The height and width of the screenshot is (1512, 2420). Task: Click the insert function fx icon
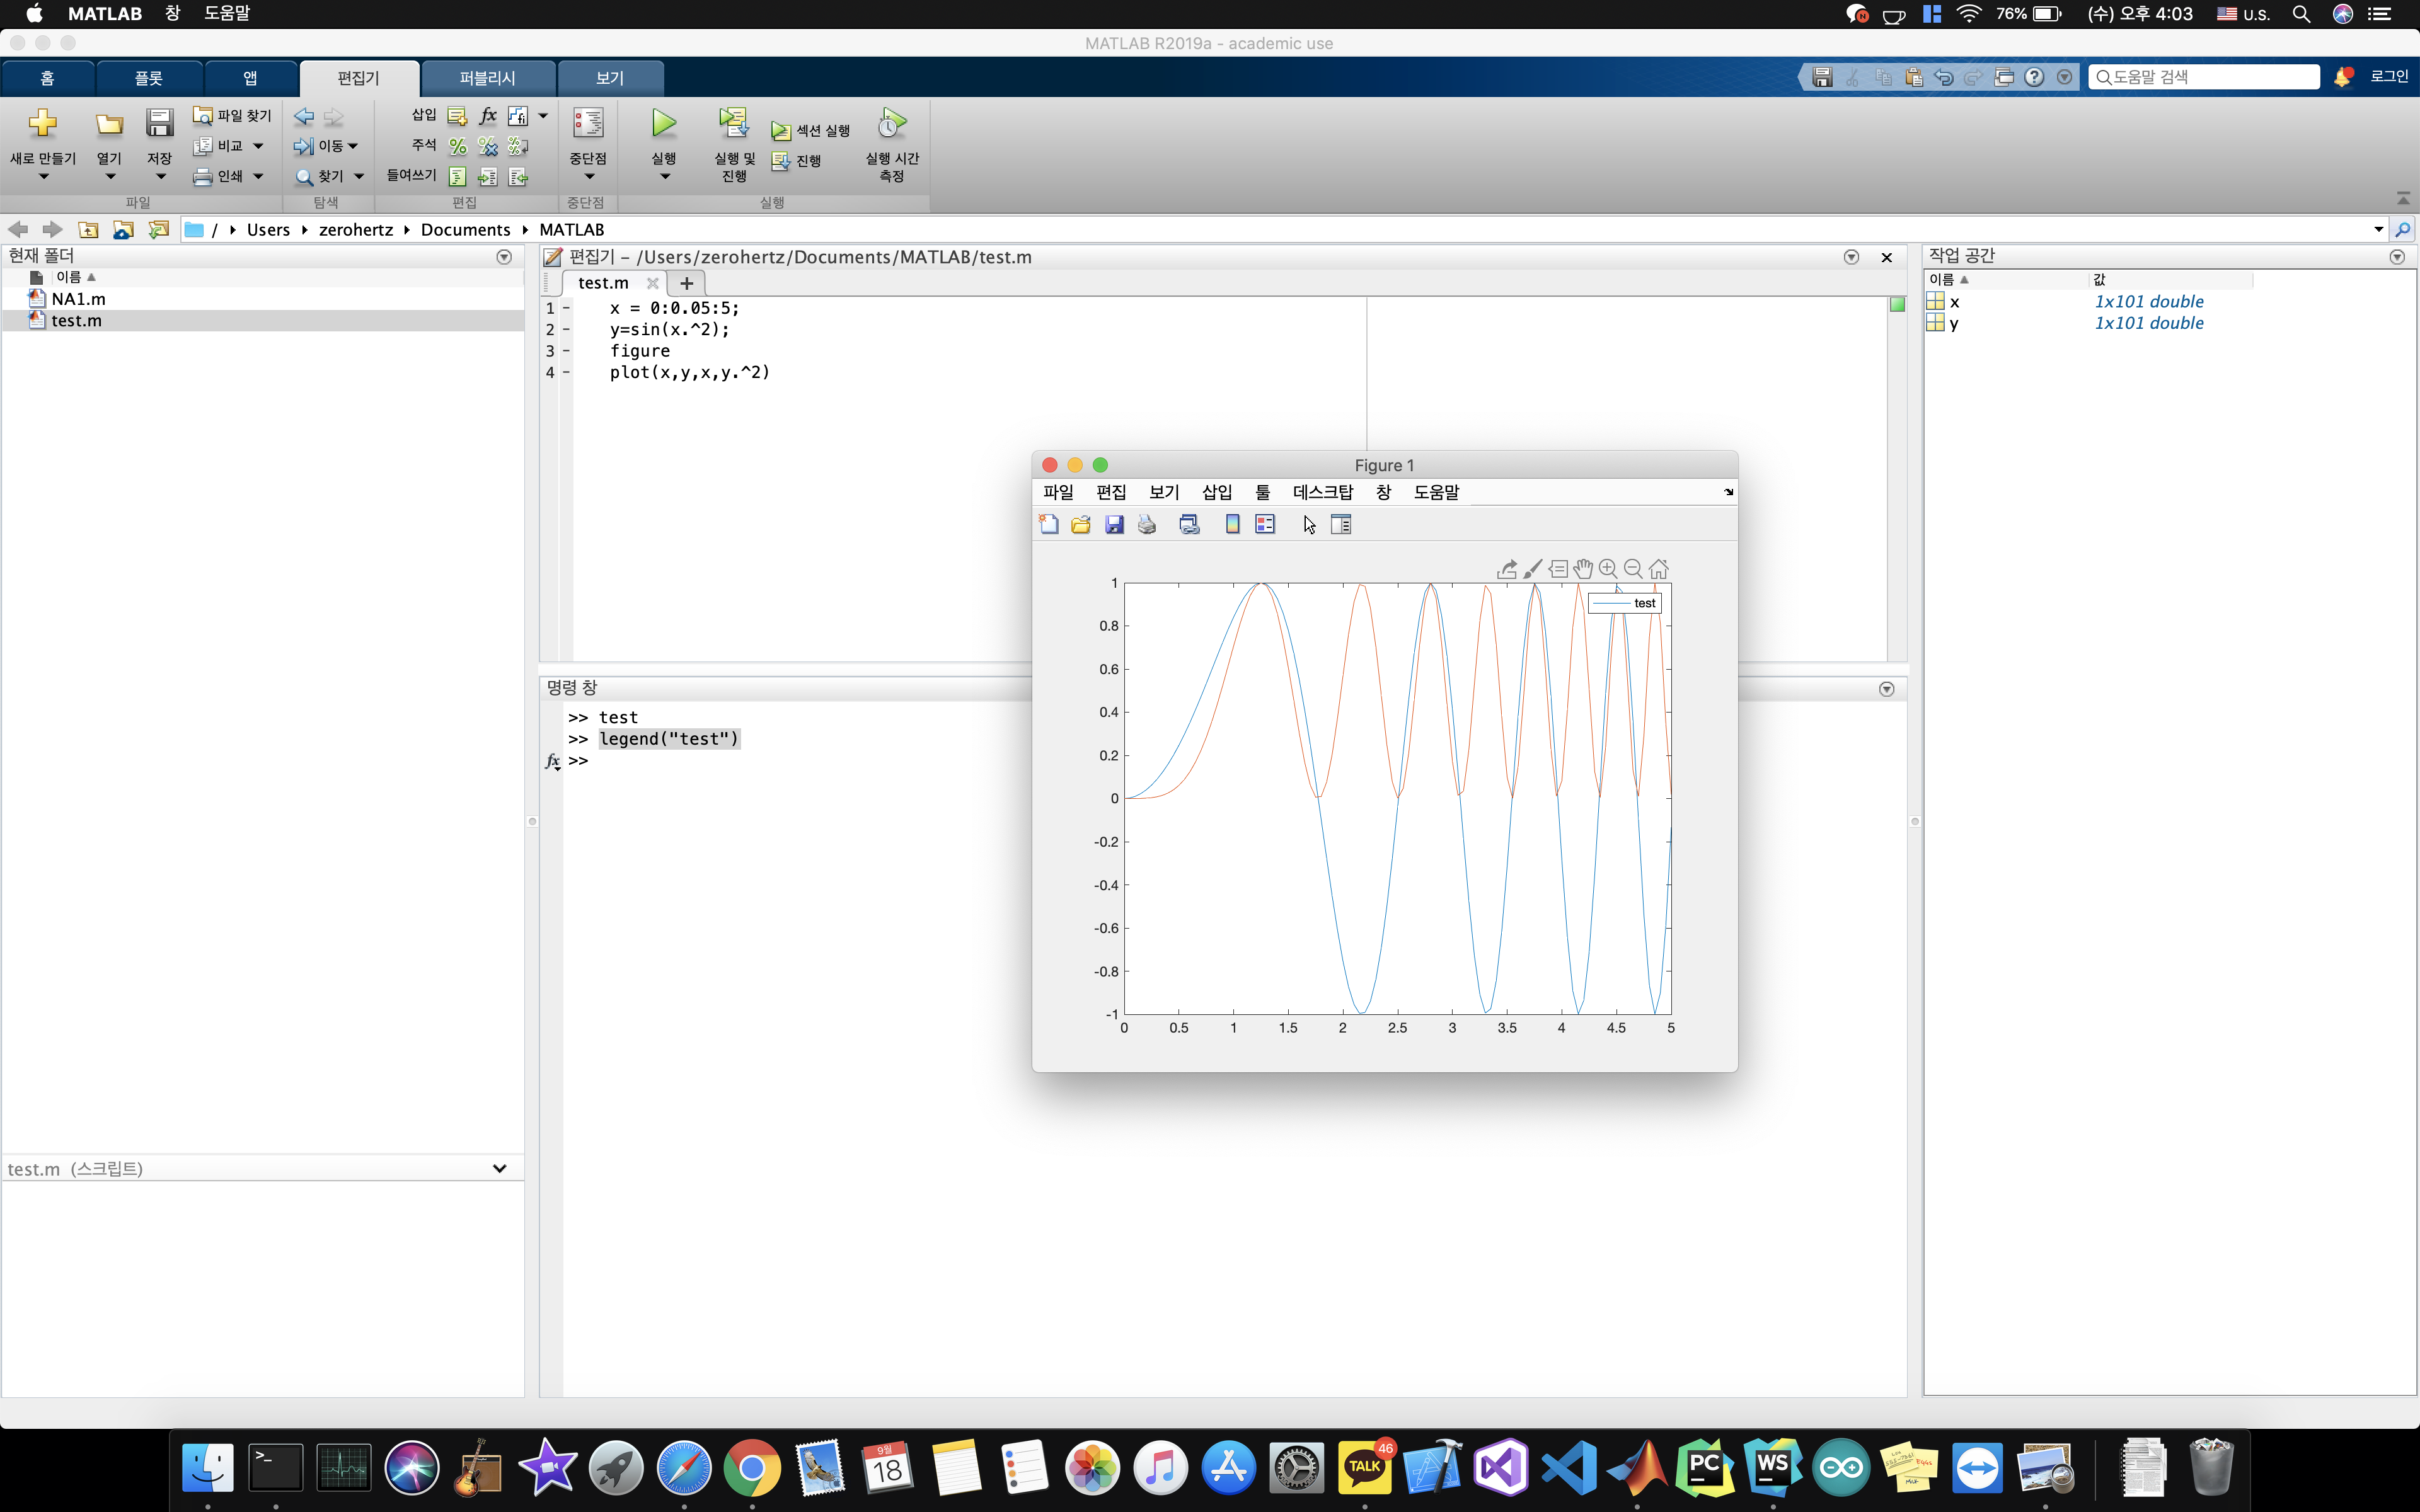point(488,116)
